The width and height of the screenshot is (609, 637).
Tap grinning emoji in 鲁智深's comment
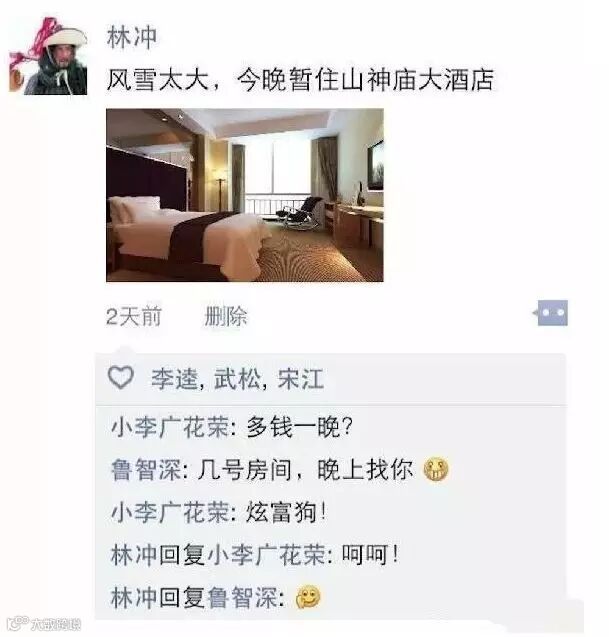click(x=436, y=469)
